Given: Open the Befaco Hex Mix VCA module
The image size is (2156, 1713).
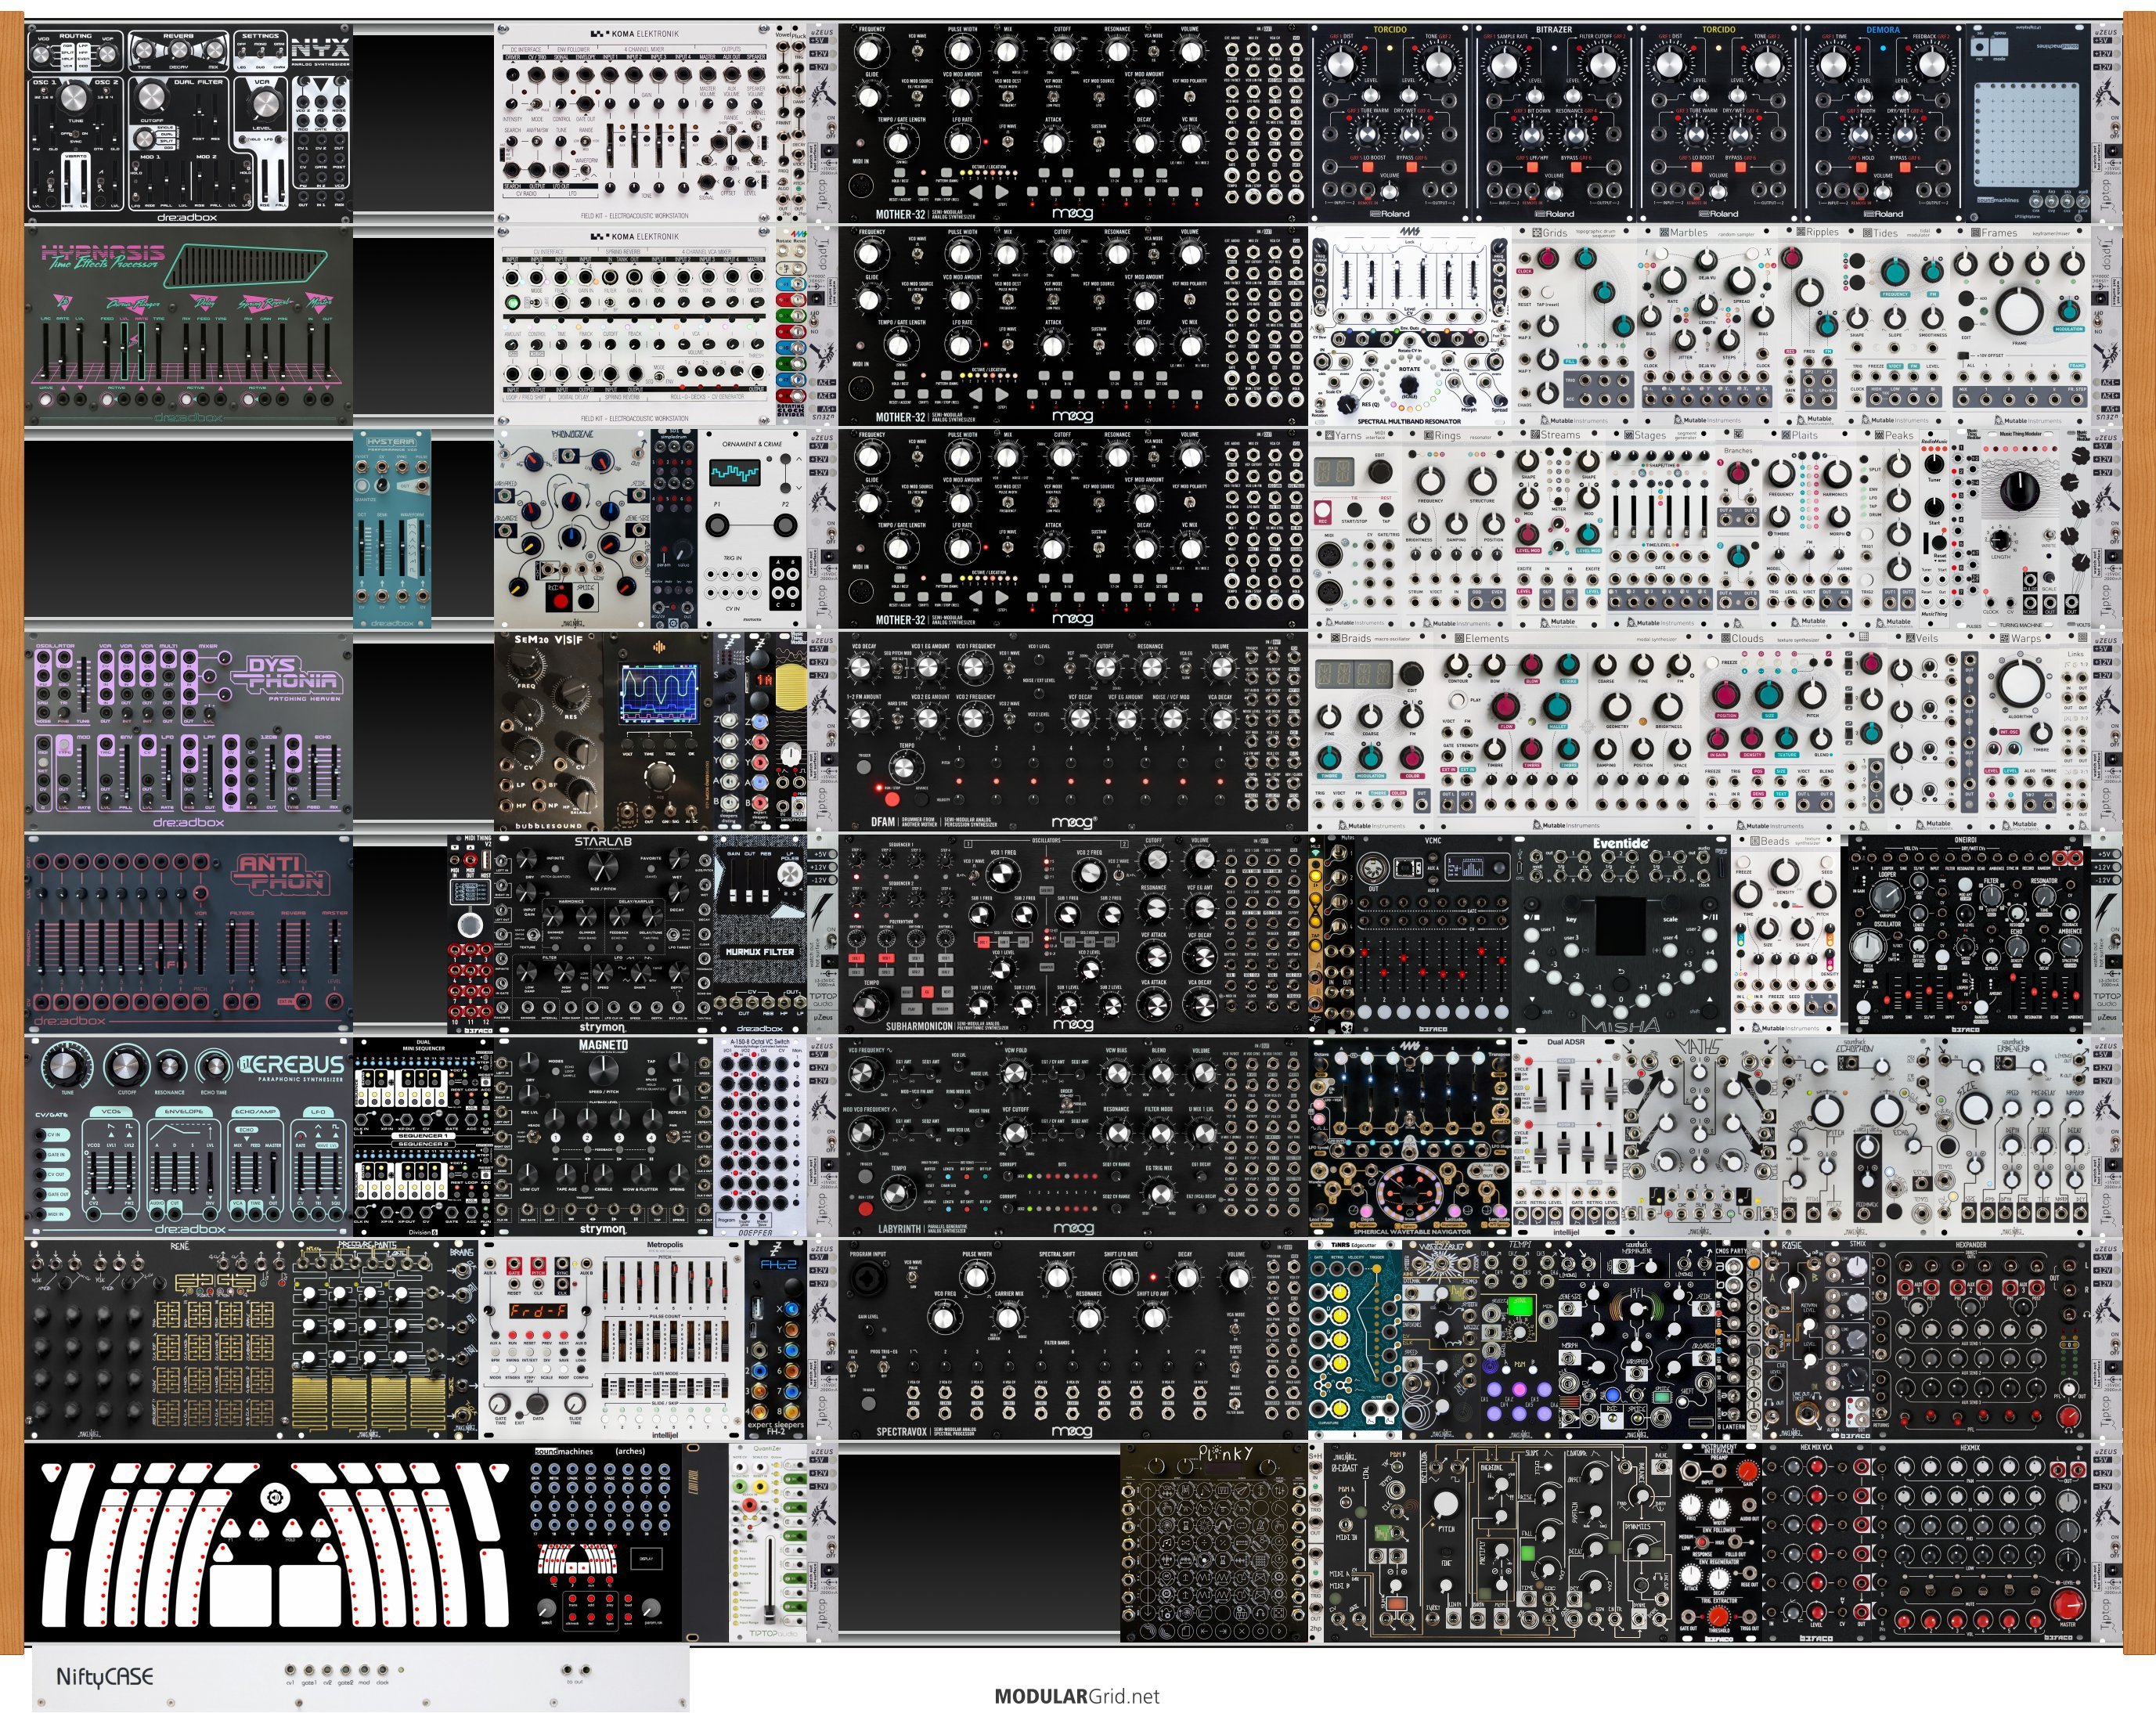Looking at the screenshot, I should pyautogui.click(x=1817, y=1543).
